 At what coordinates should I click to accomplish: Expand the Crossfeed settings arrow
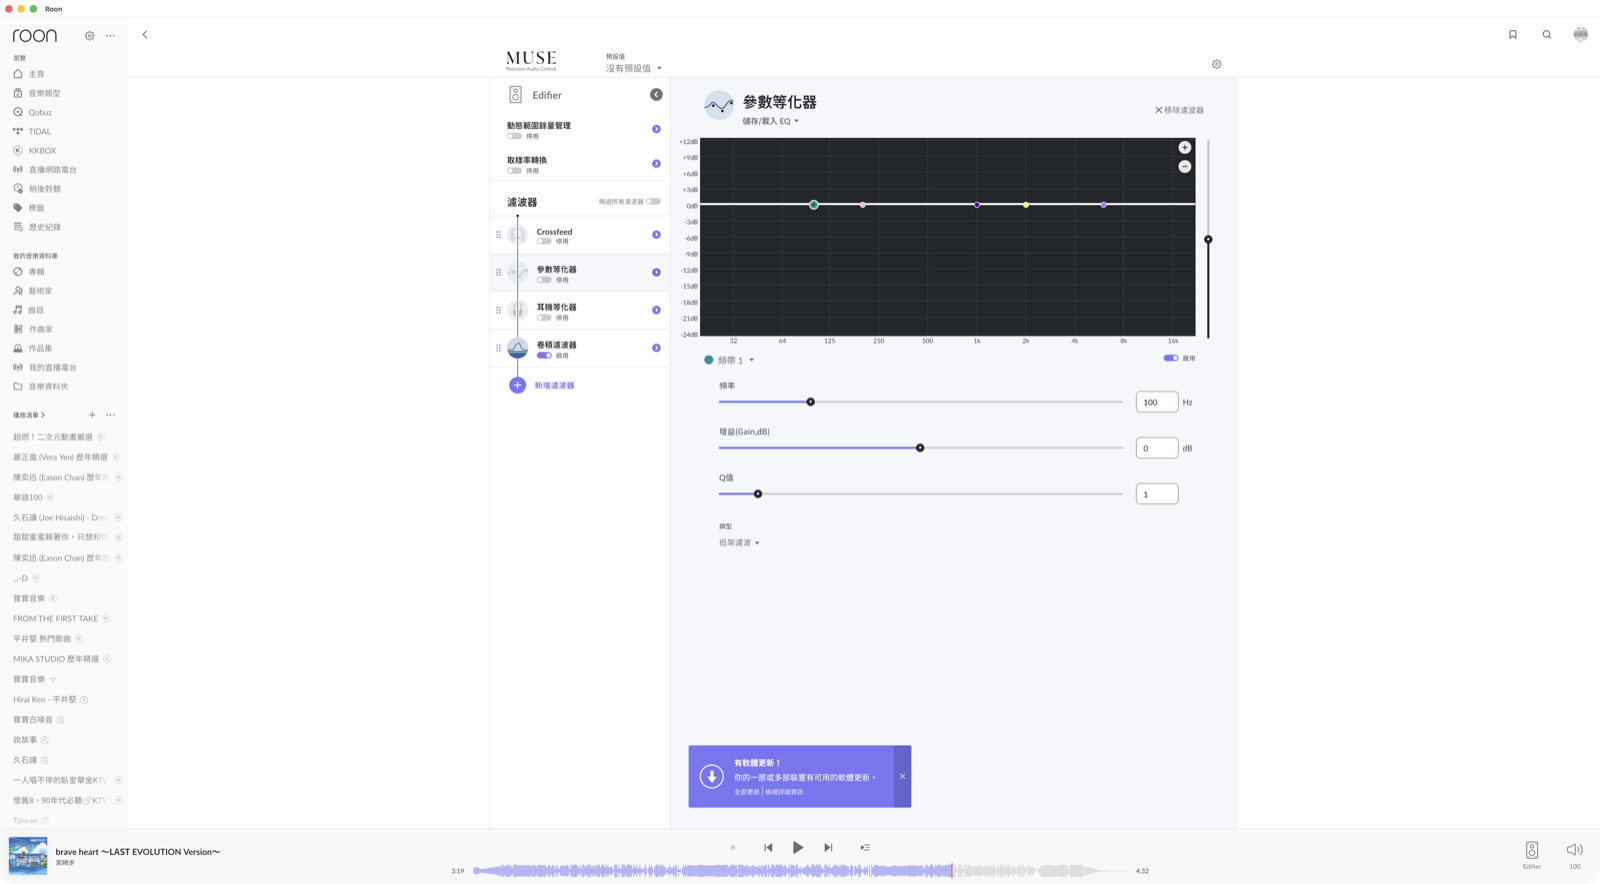656,235
